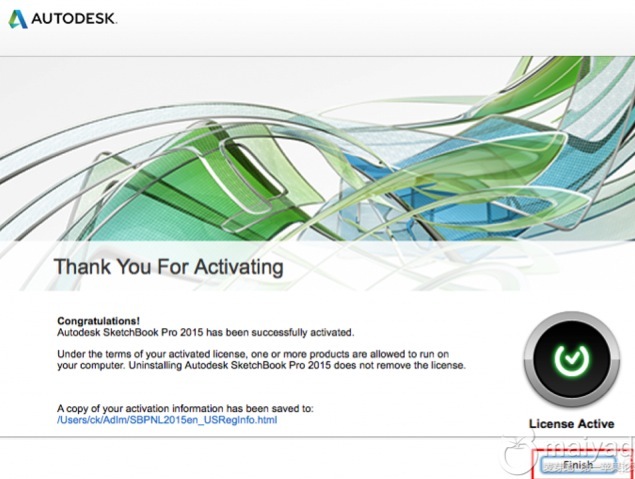Click the 'License Active' label
This screenshot has height=479, width=635.
(x=571, y=424)
